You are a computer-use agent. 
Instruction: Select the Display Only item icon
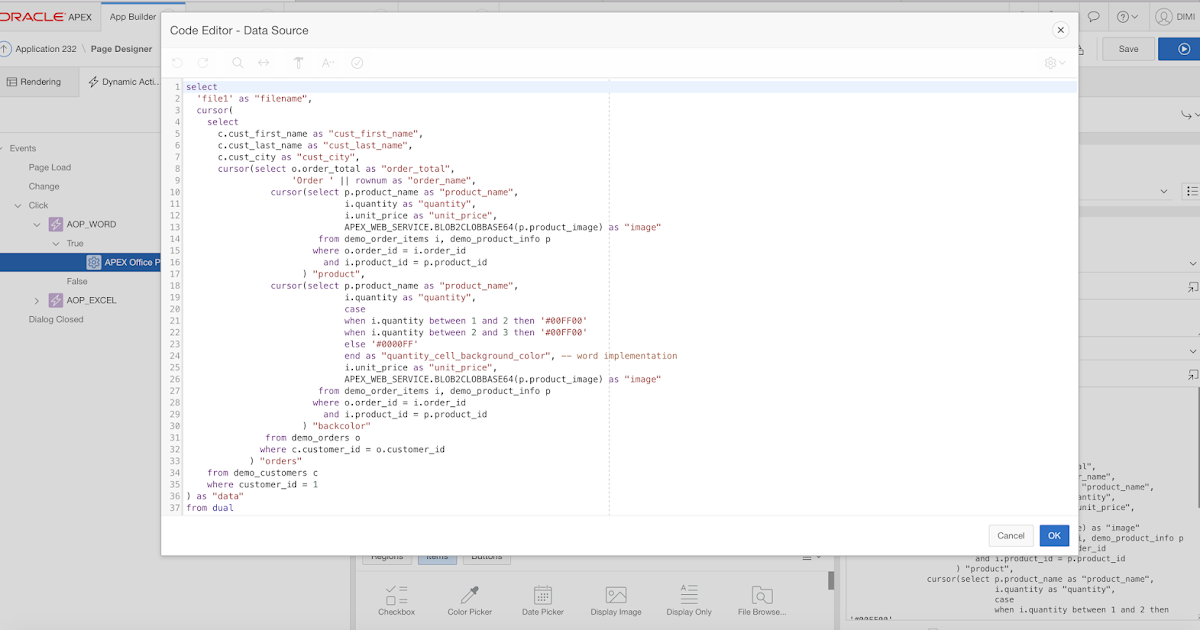(x=688, y=594)
